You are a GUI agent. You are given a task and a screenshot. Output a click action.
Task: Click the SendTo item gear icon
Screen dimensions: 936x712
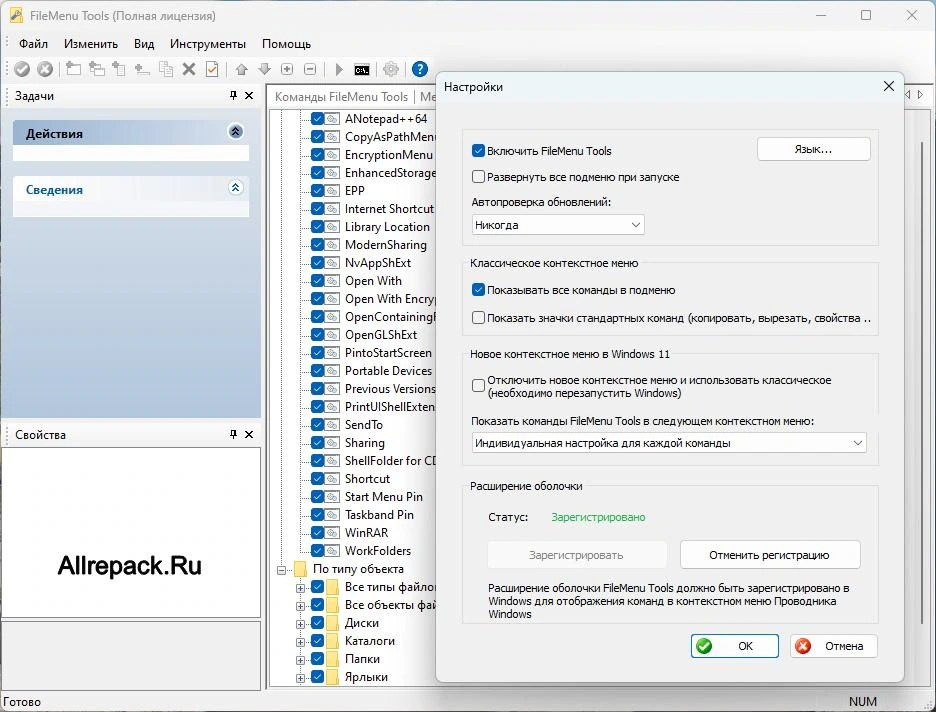[332, 424]
